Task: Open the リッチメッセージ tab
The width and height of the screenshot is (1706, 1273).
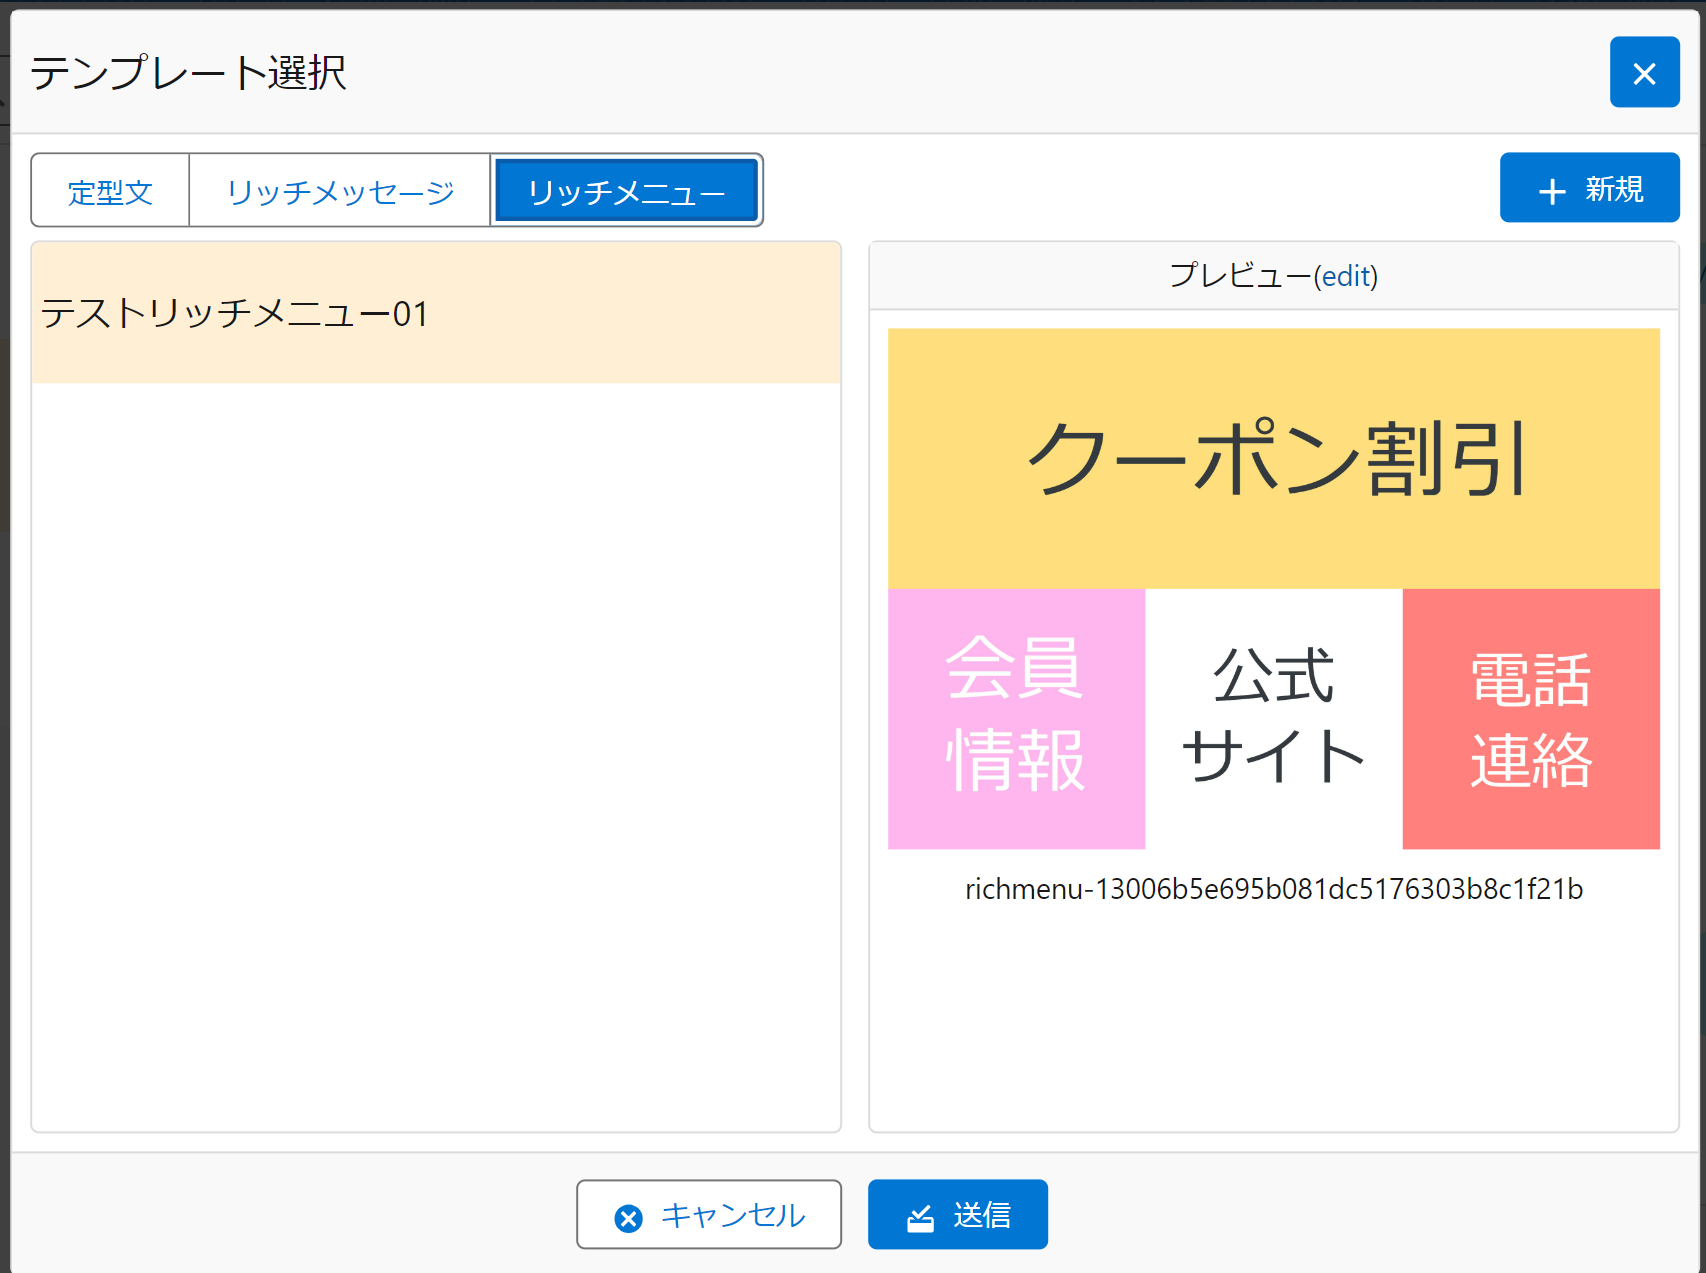Action: (x=340, y=191)
